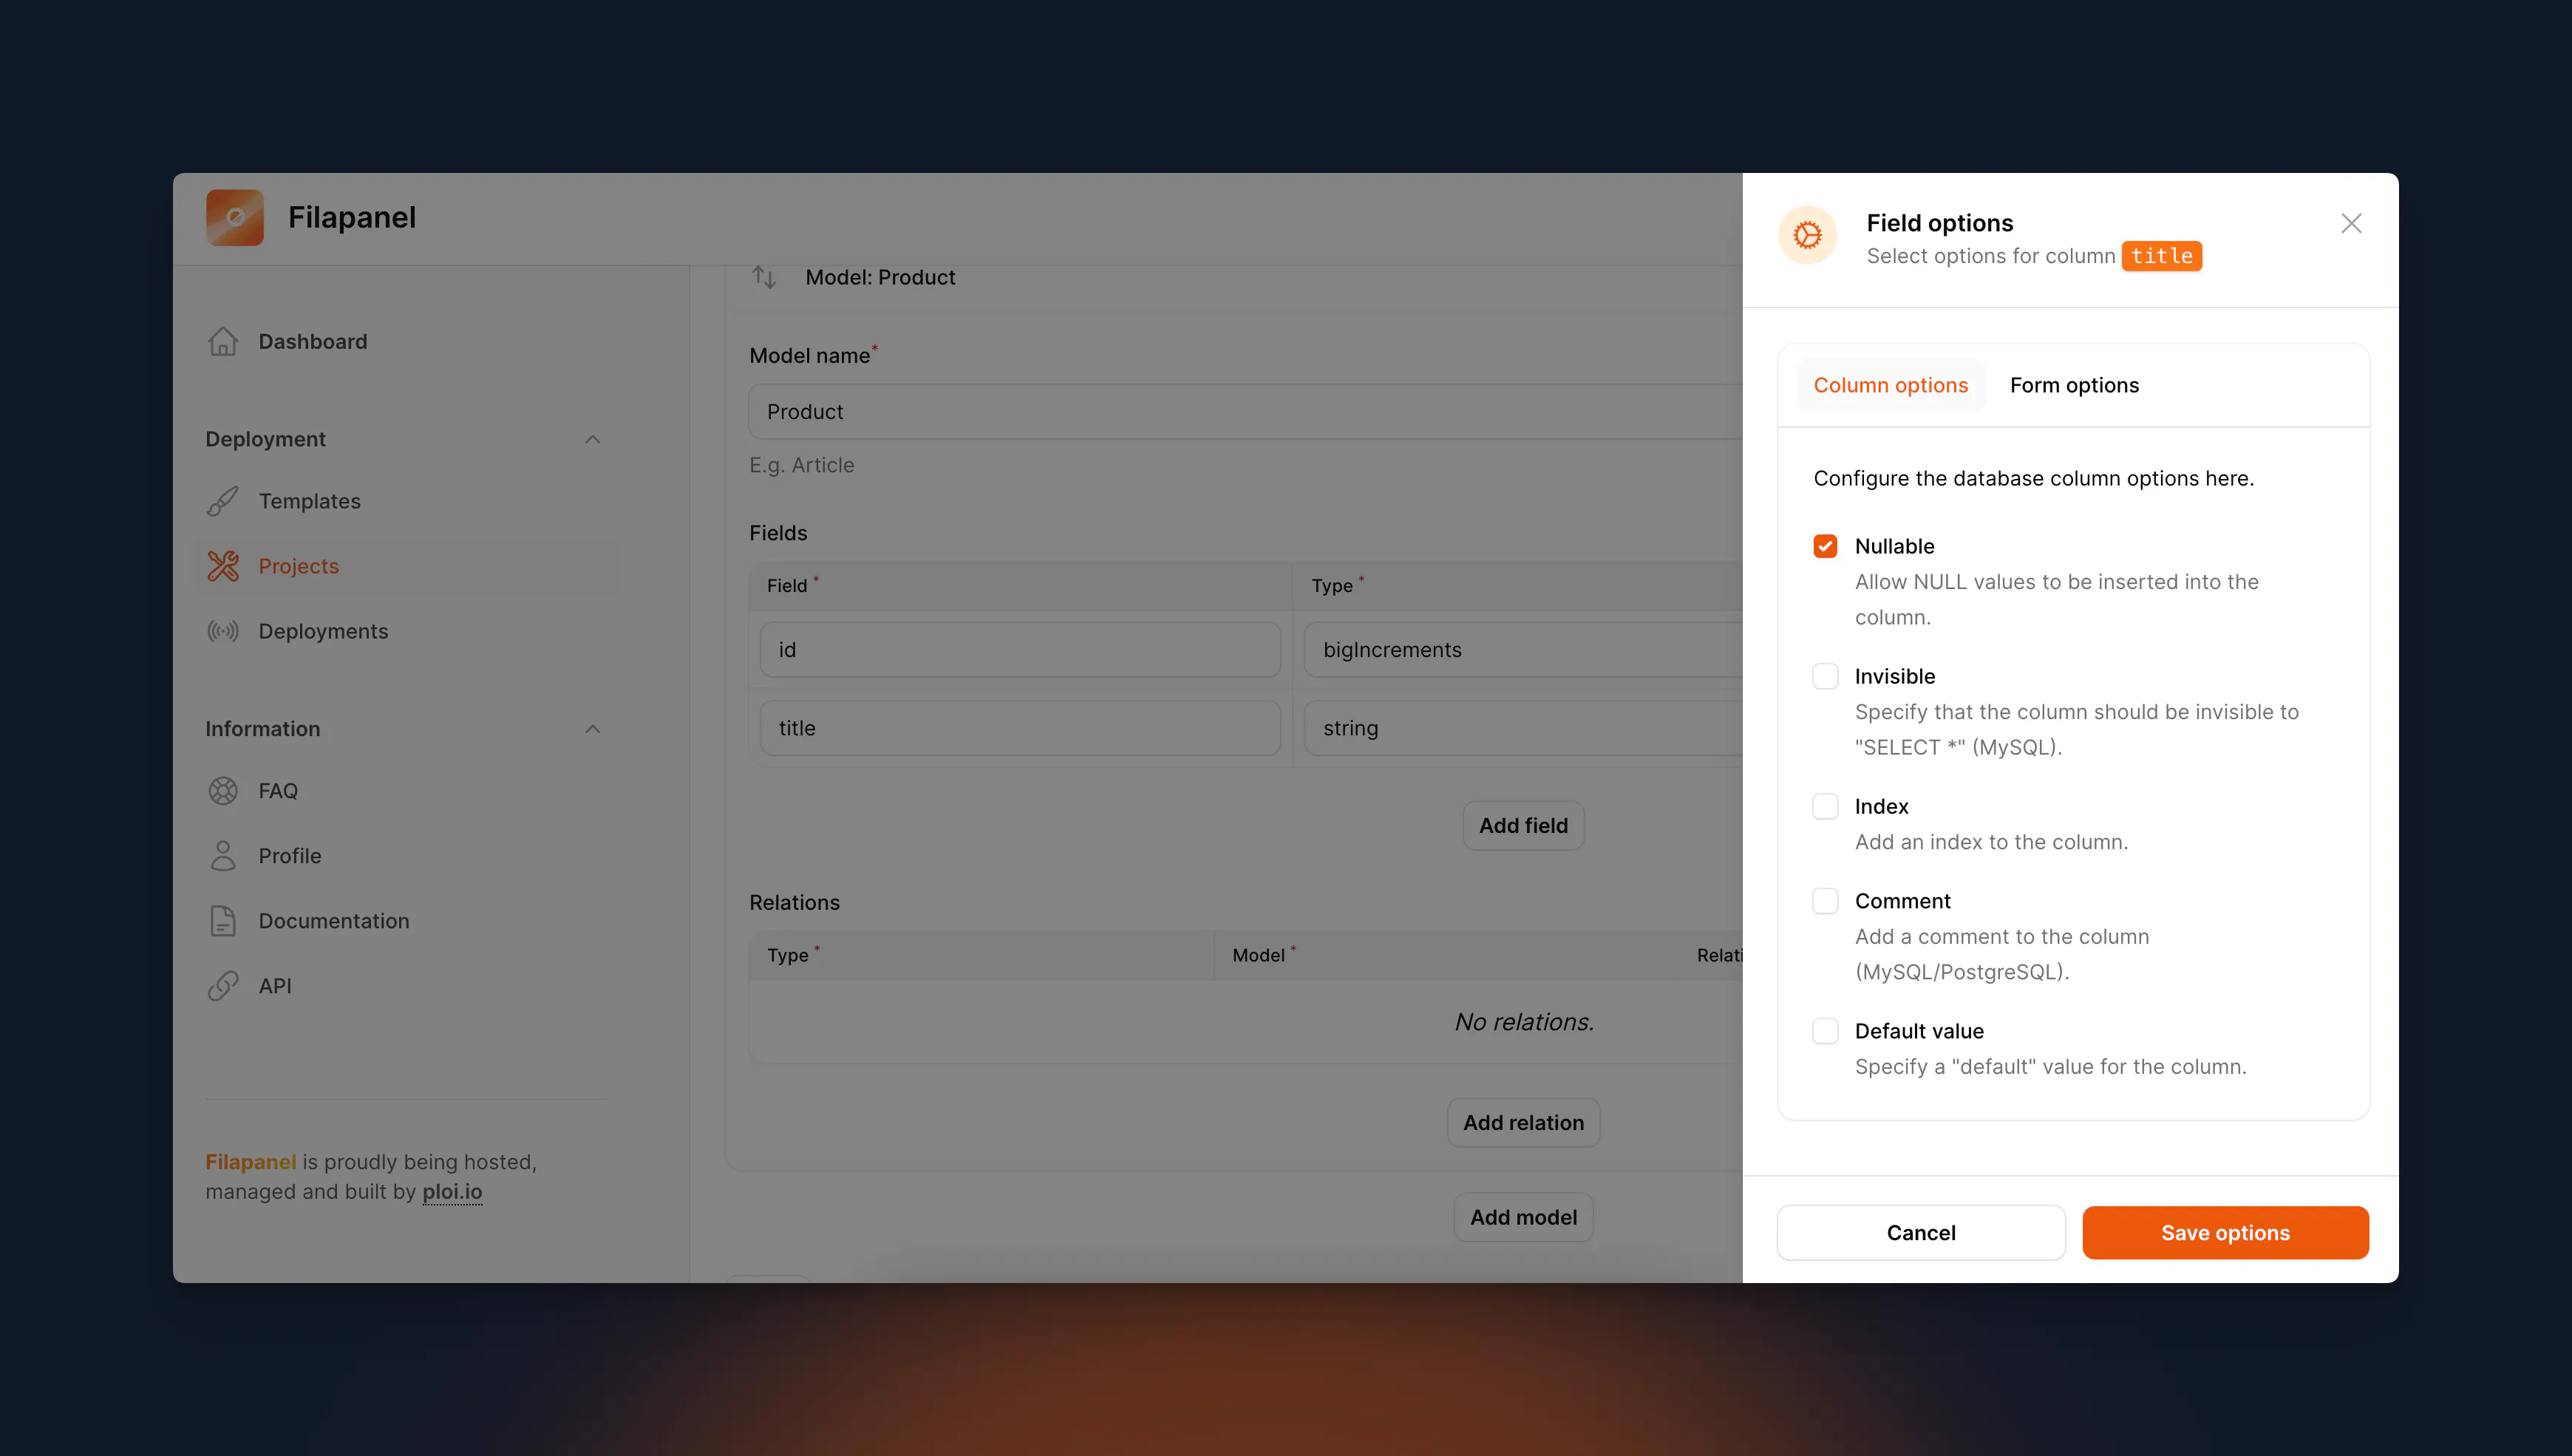
Task: Click the Templates paintbrush icon
Action: [x=223, y=501]
